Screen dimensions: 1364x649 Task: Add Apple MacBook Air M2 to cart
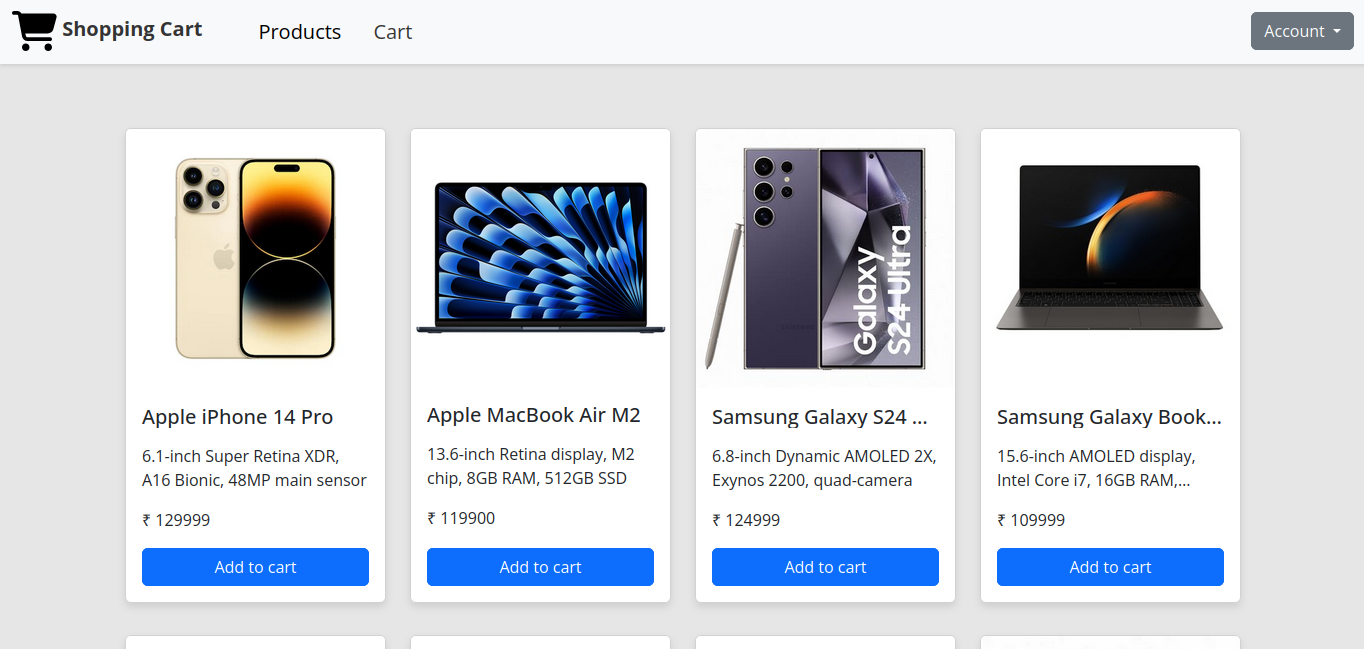540,567
